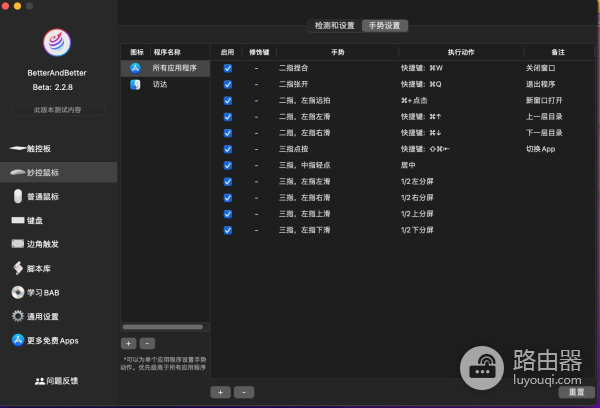
Task: Click the 上一层目录 note cell
Action: (x=544, y=117)
